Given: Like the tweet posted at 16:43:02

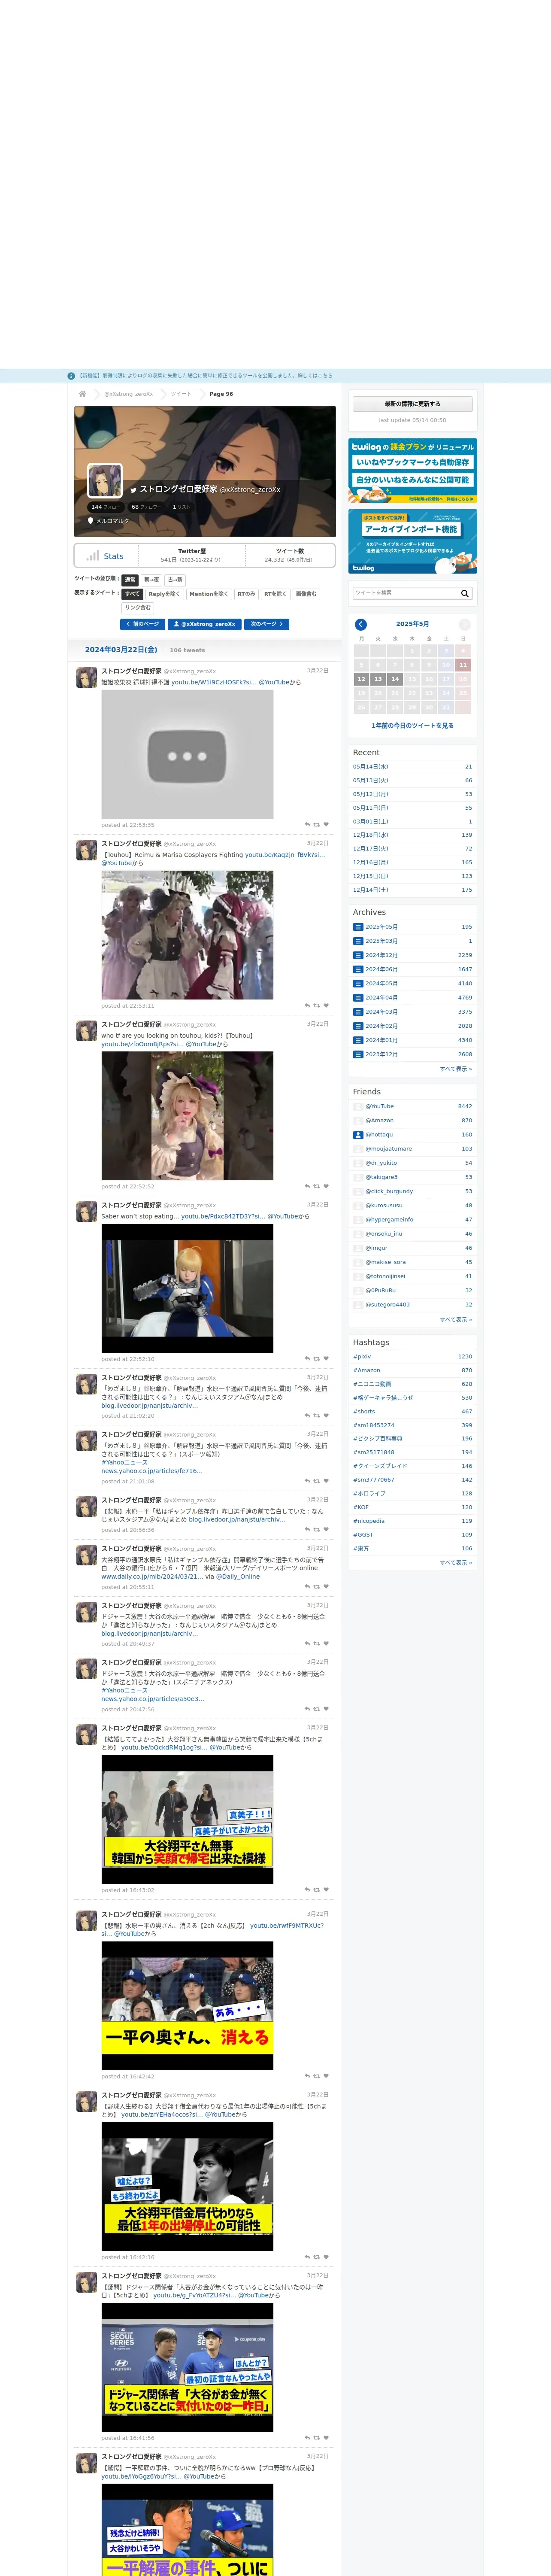Looking at the screenshot, I should [x=326, y=1890].
